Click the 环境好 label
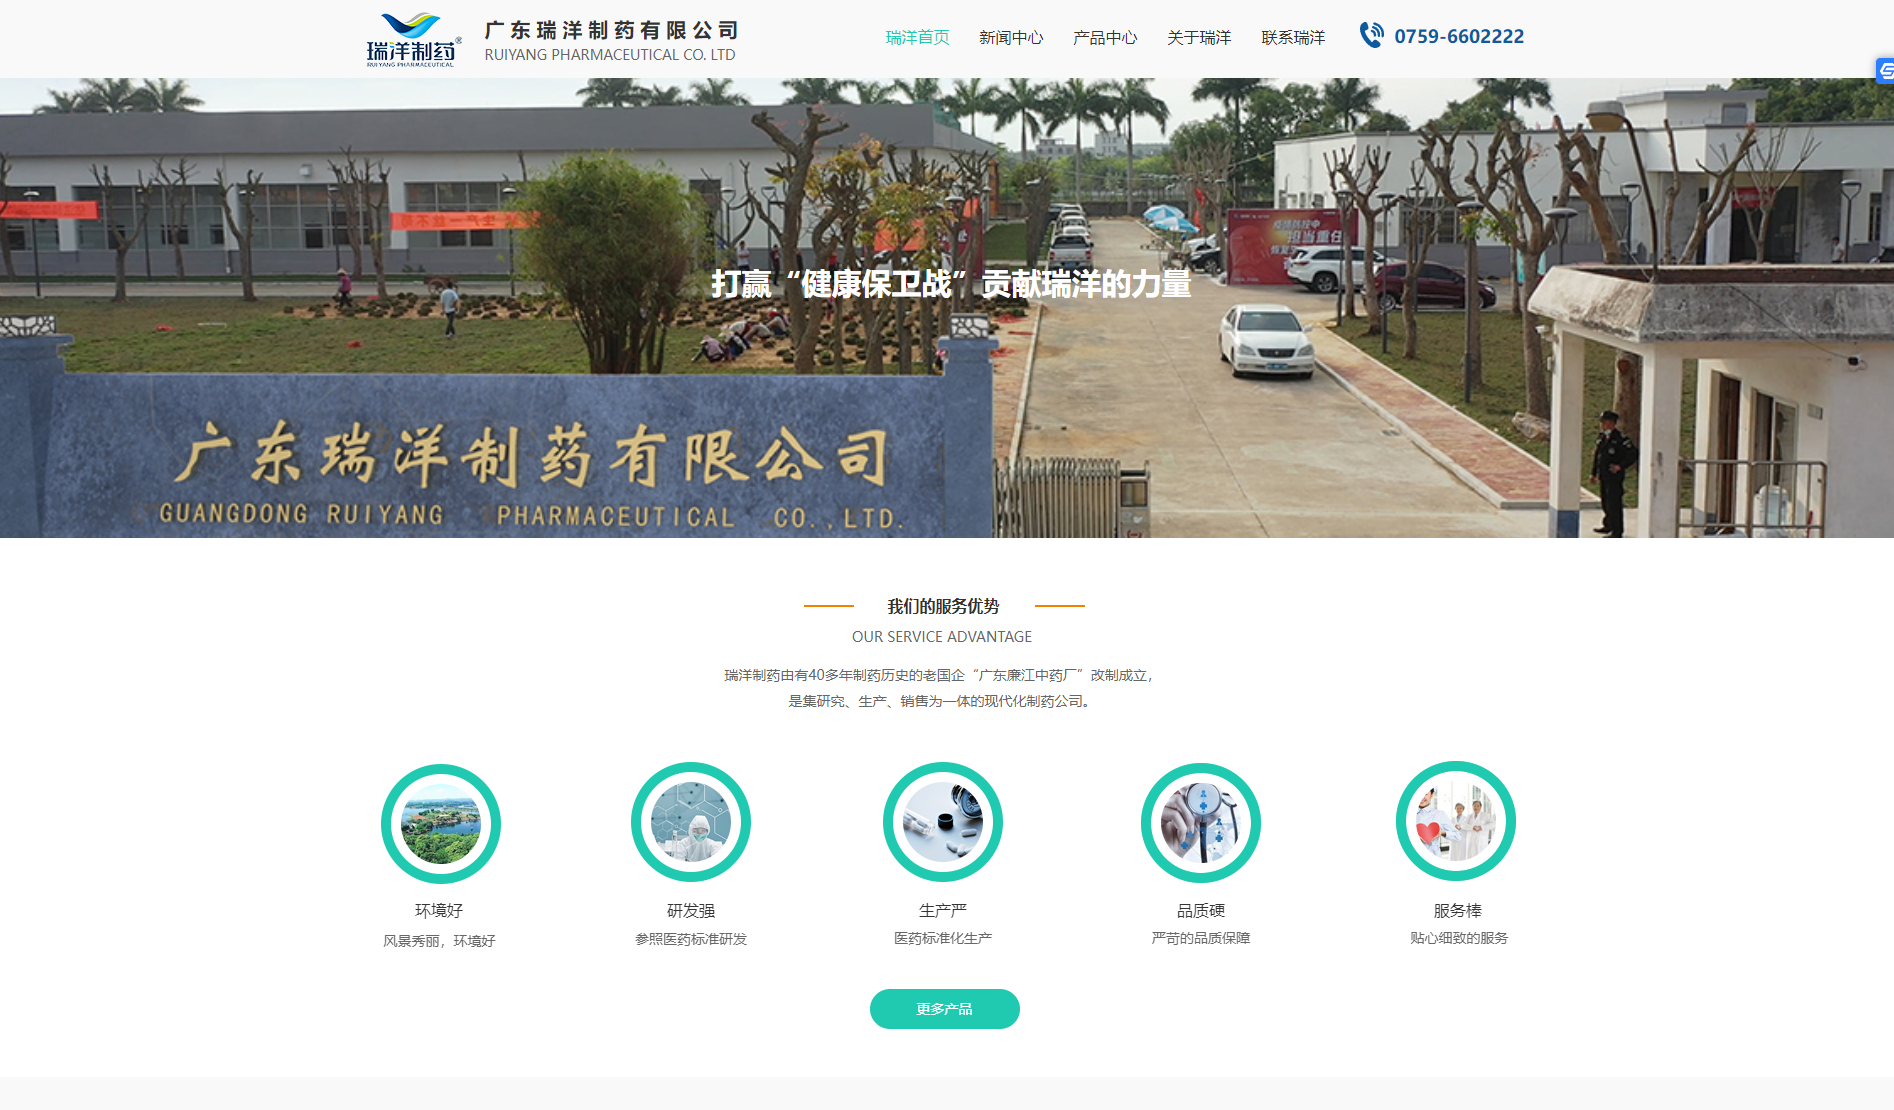The image size is (1894, 1110). [439, 910]
